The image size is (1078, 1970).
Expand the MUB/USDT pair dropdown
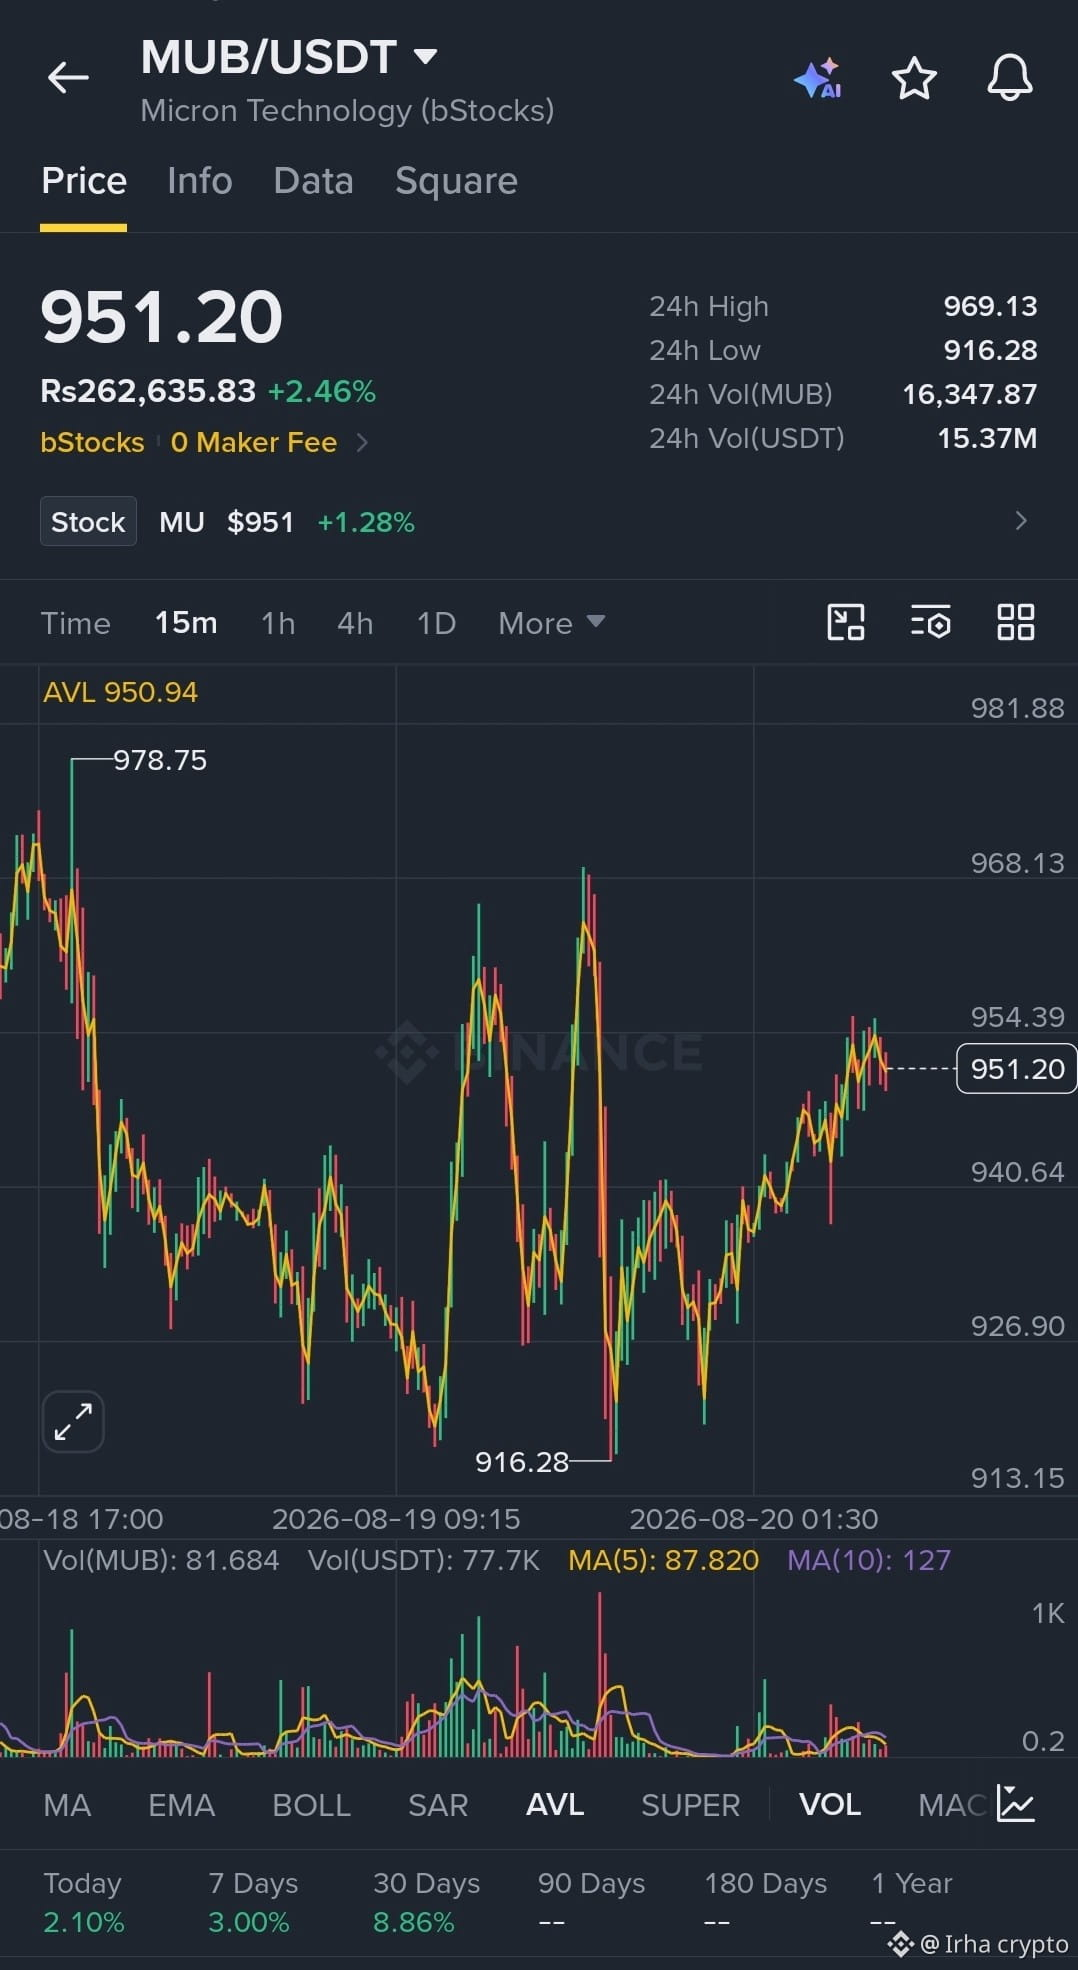tap(426, 56)
